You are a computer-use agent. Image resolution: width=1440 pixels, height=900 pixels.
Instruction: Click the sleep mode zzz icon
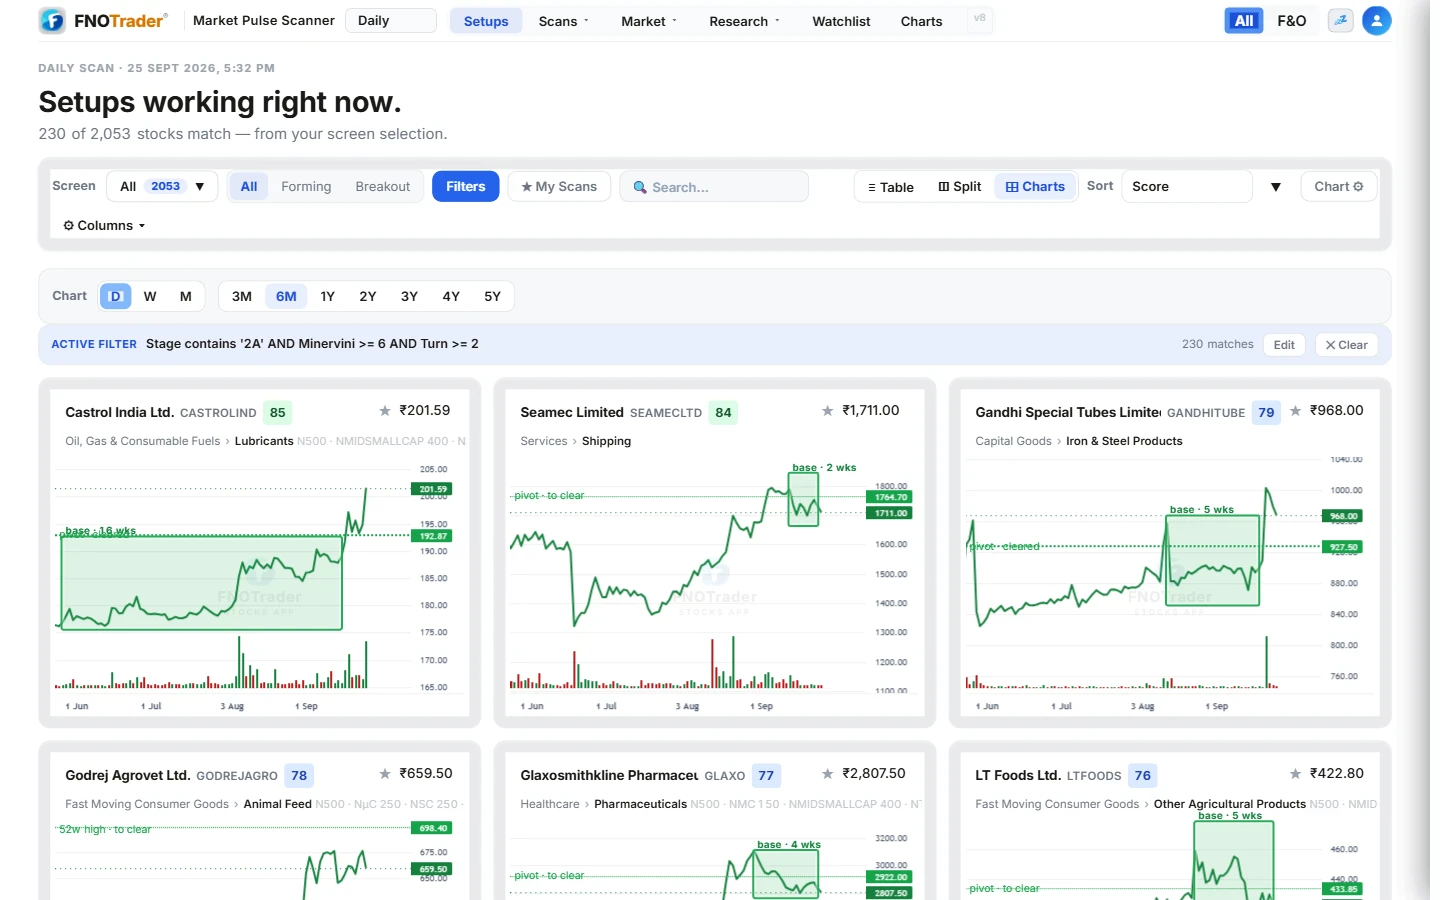pyautogui.click(x=1340, y=20)
